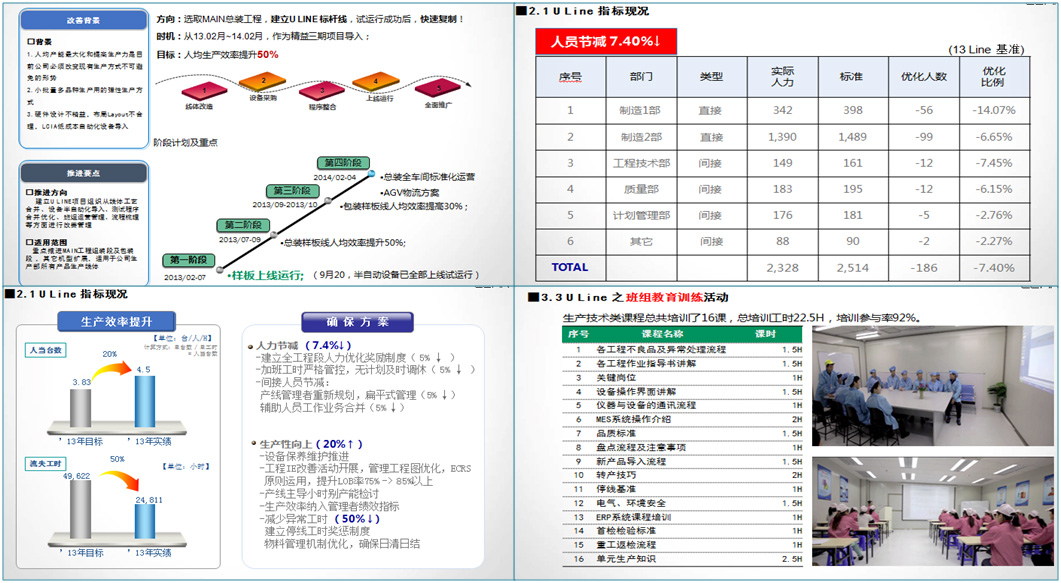Click the TOTAL row label
This screenshot has width=1061, height=583.
570,267
